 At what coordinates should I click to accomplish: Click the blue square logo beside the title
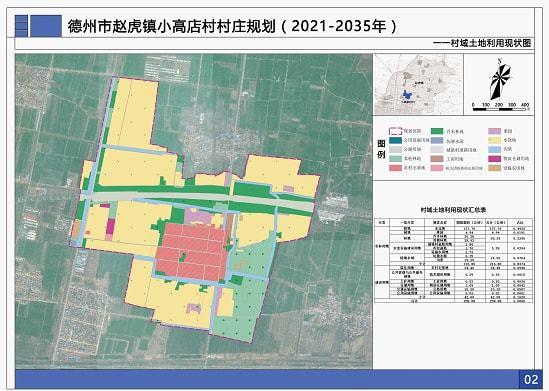[46, 26]
